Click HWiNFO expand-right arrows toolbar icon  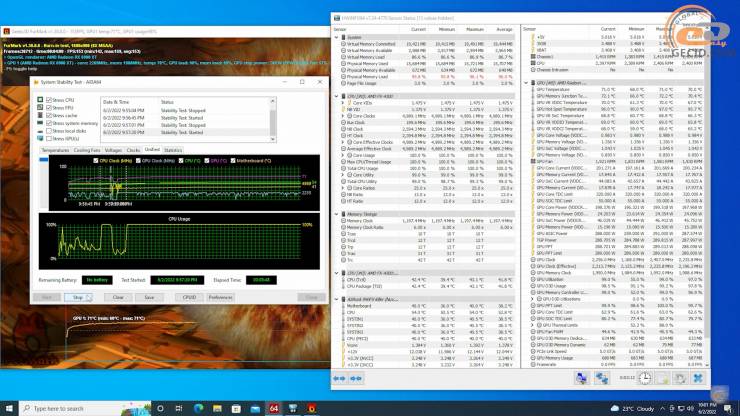(356, 378)
